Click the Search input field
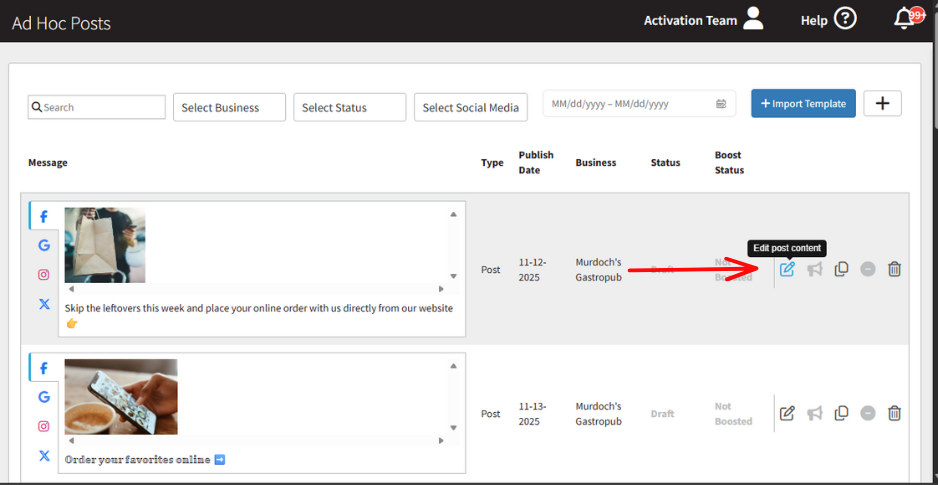The height and width of the screenshot is (485, 938). [x=97, y=107]
